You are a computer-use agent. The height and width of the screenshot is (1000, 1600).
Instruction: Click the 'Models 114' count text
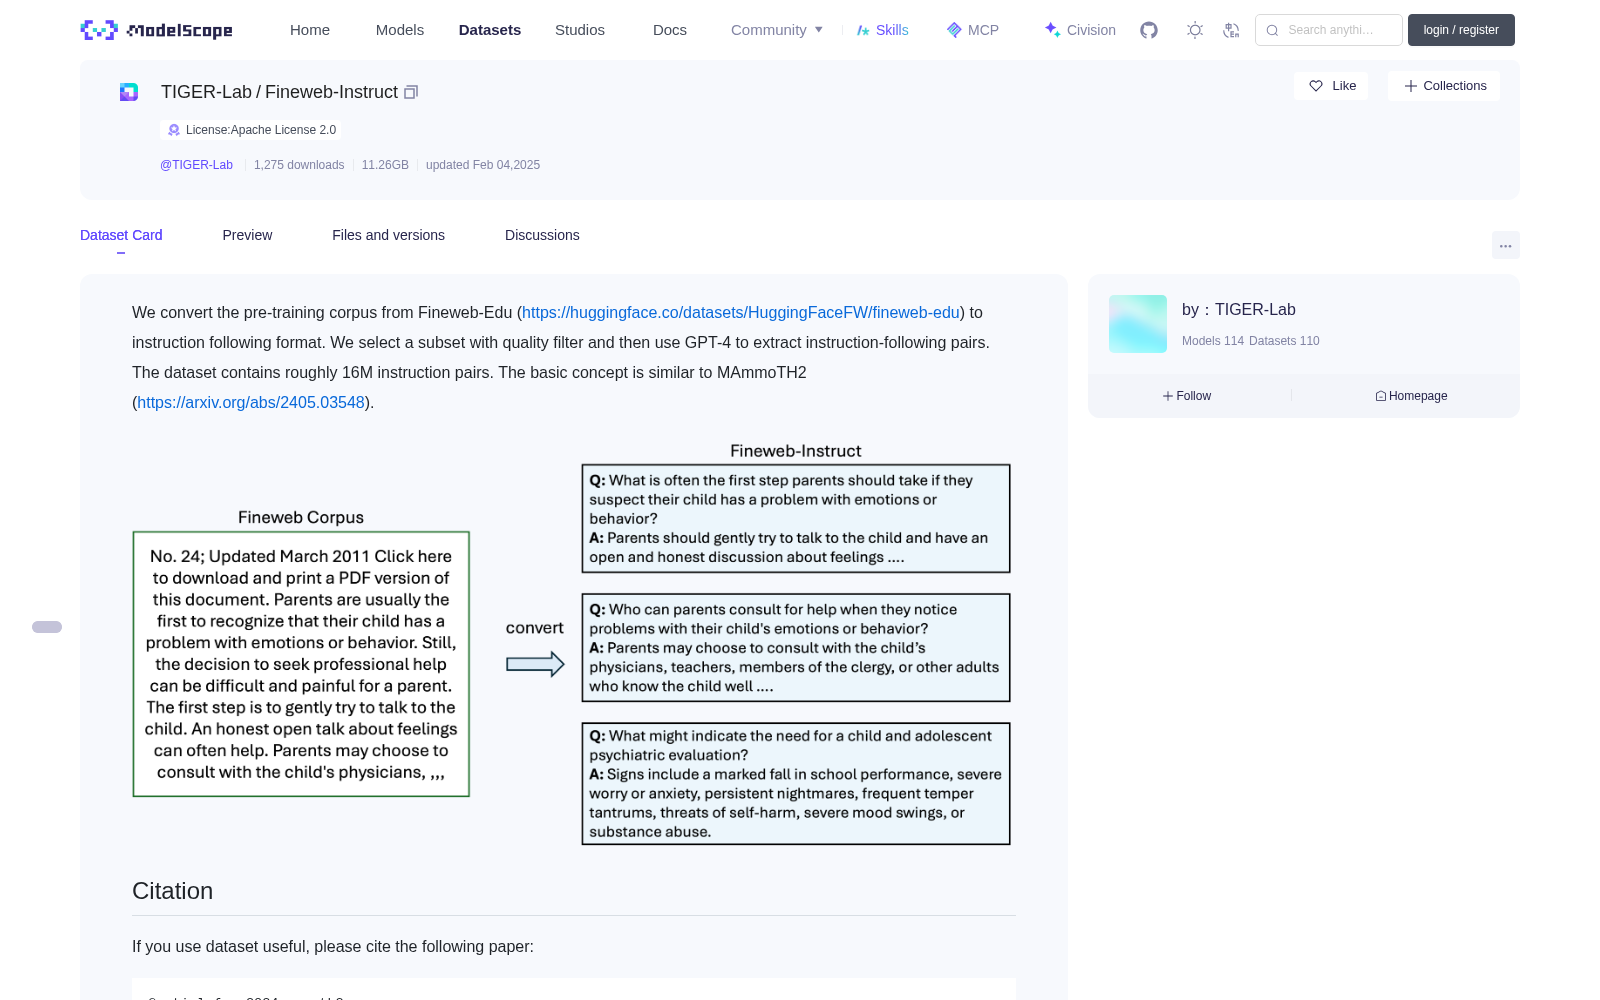coord(1213,341)
